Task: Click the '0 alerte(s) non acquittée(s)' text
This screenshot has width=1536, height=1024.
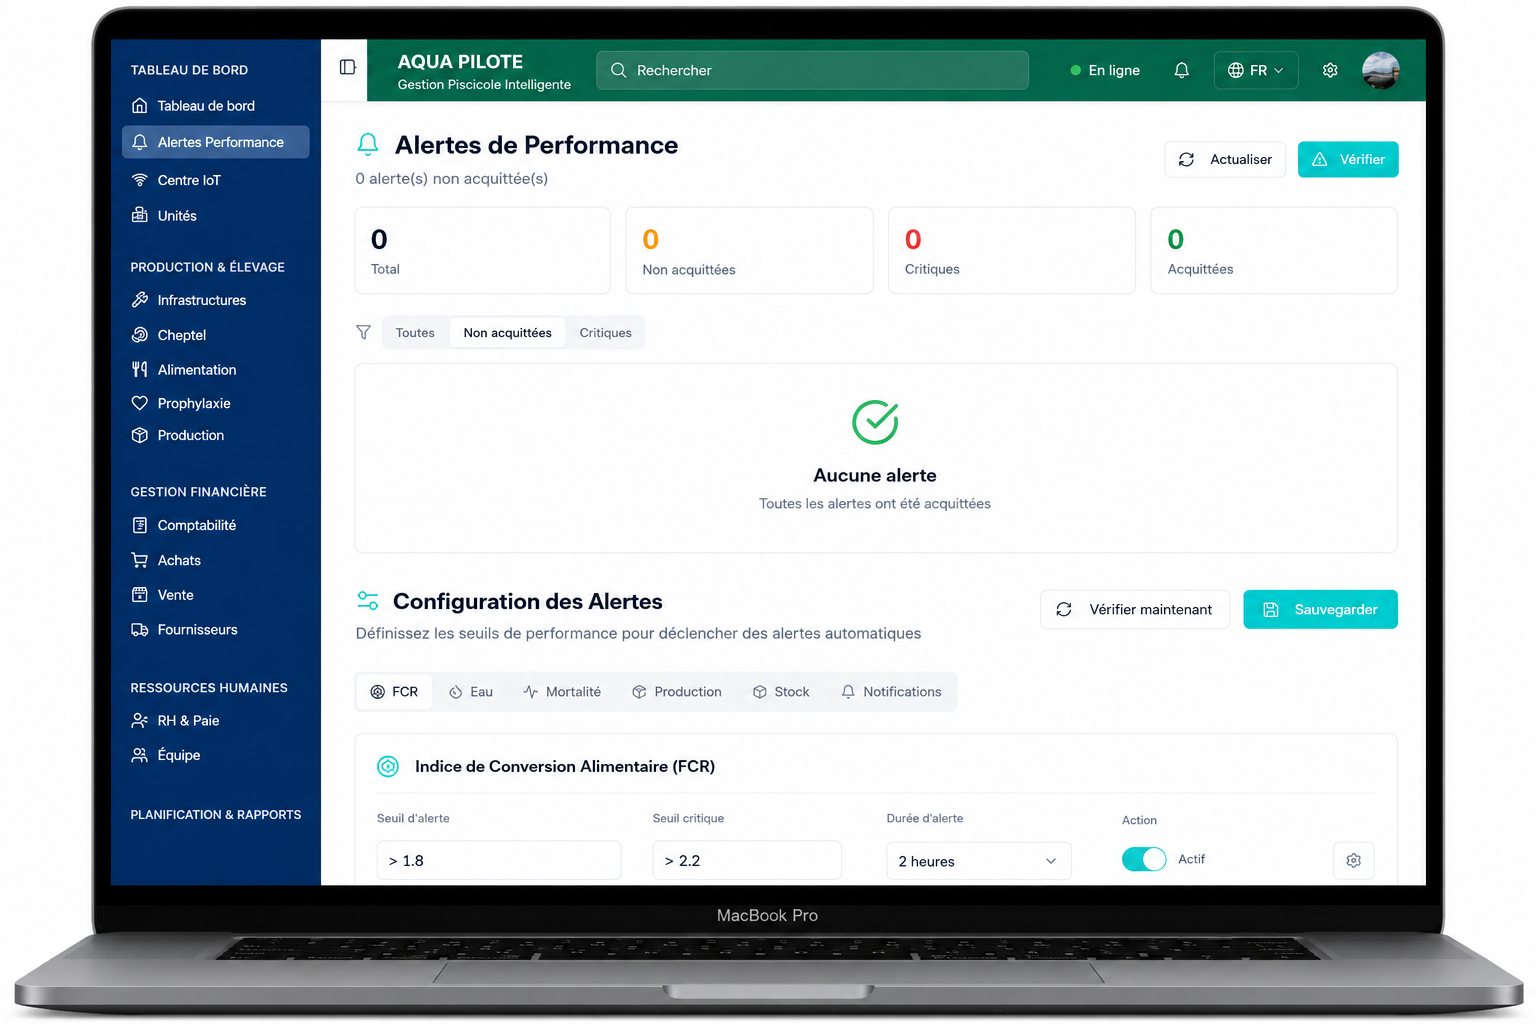Action: 452,179
